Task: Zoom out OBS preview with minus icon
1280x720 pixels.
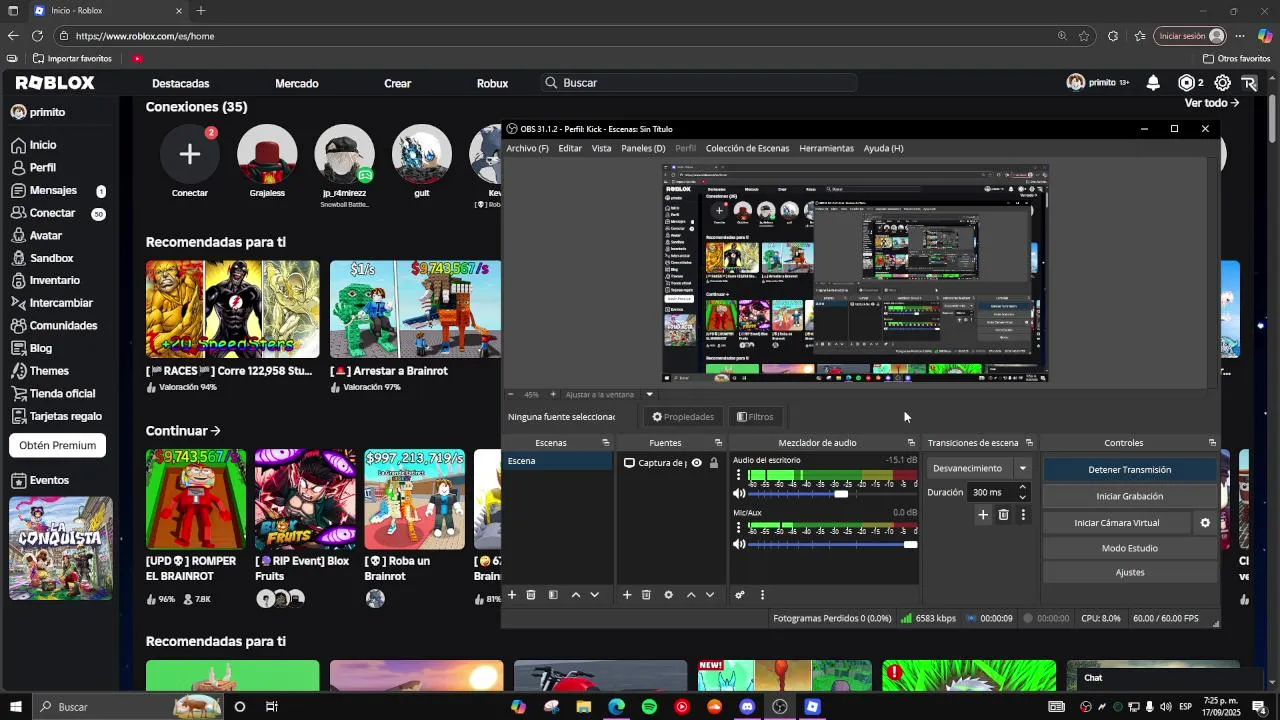Action: [510, 394]
